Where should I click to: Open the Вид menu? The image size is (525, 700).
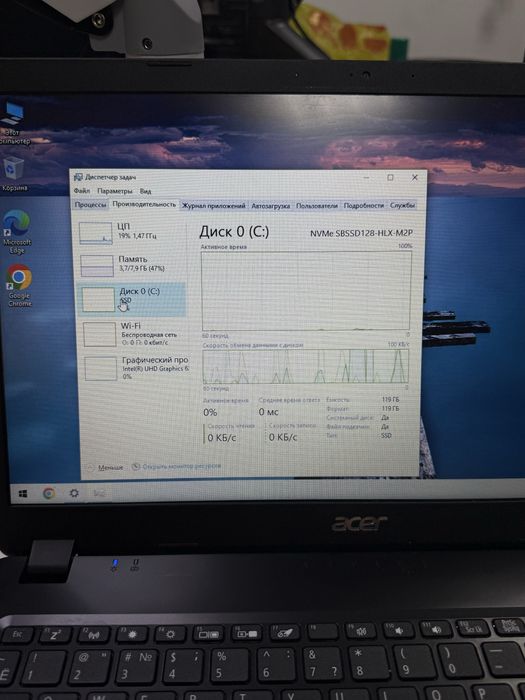(146, 191)
